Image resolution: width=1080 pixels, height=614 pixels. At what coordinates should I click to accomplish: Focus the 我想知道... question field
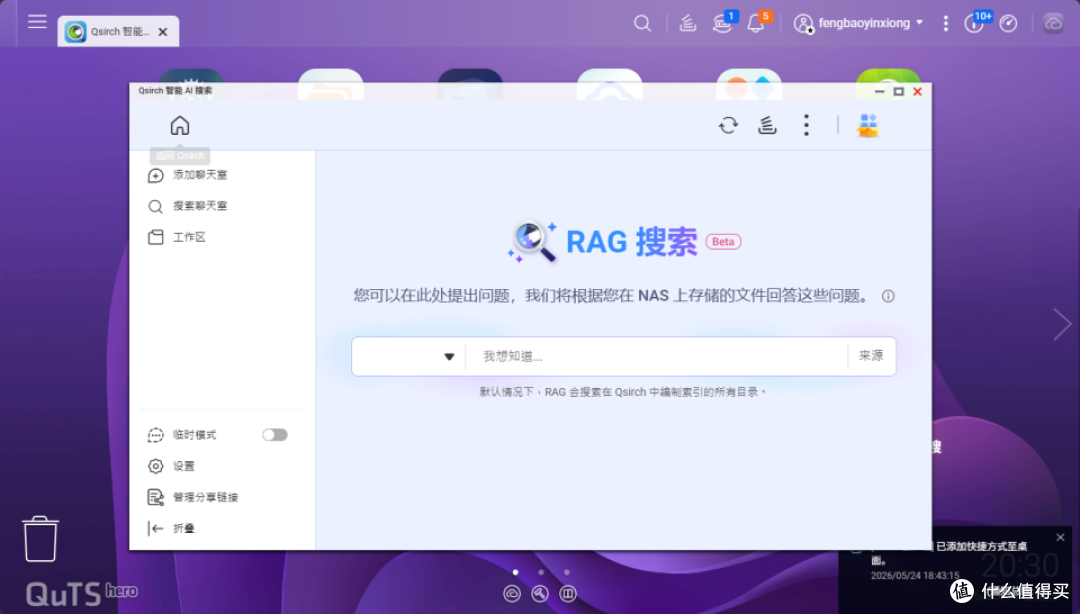click(656, 356)
